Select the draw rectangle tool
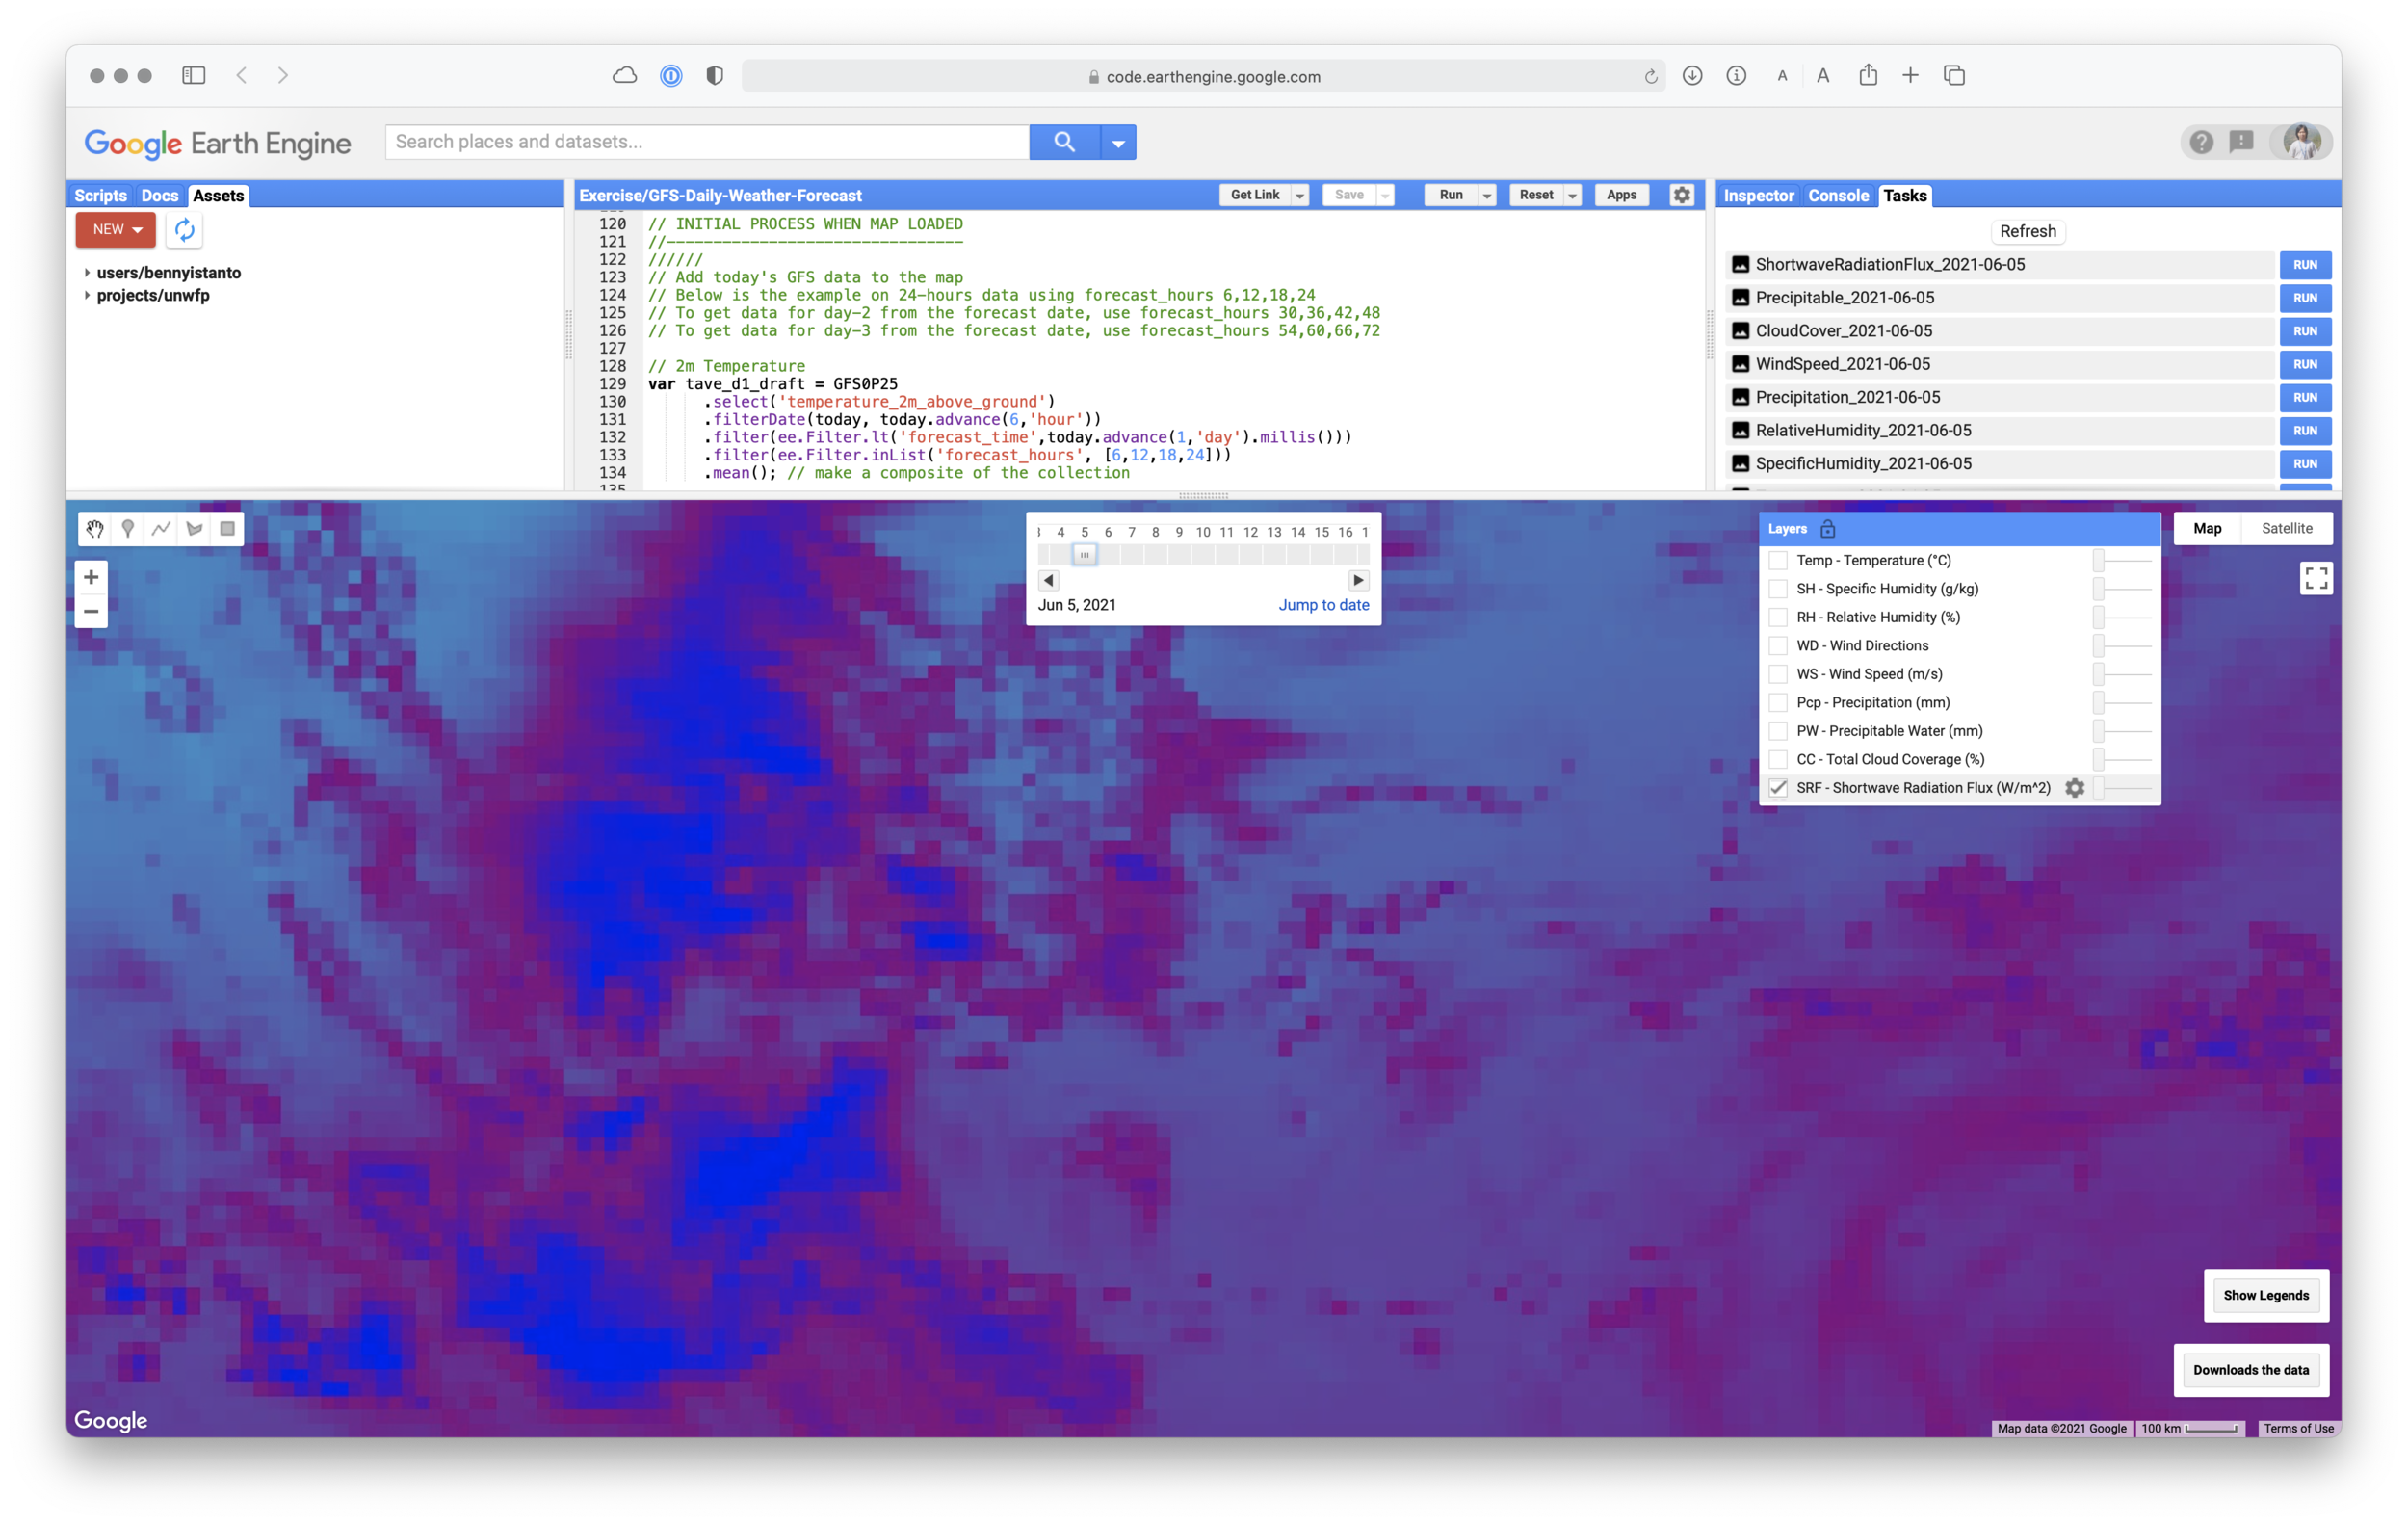Screen dimensions: 2408x1525 [228, 529]
